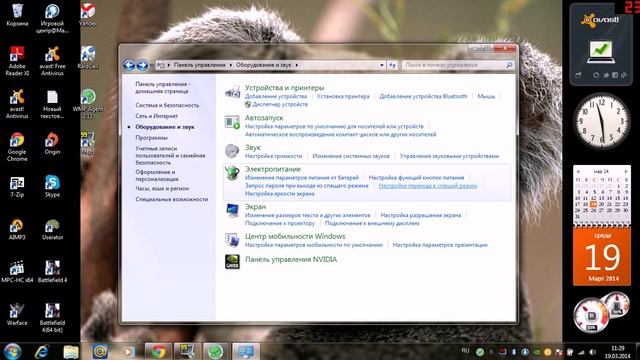Click the Панель управления NVIDIA heading
This screenshot has width=640, height=360.
point(291,259)
